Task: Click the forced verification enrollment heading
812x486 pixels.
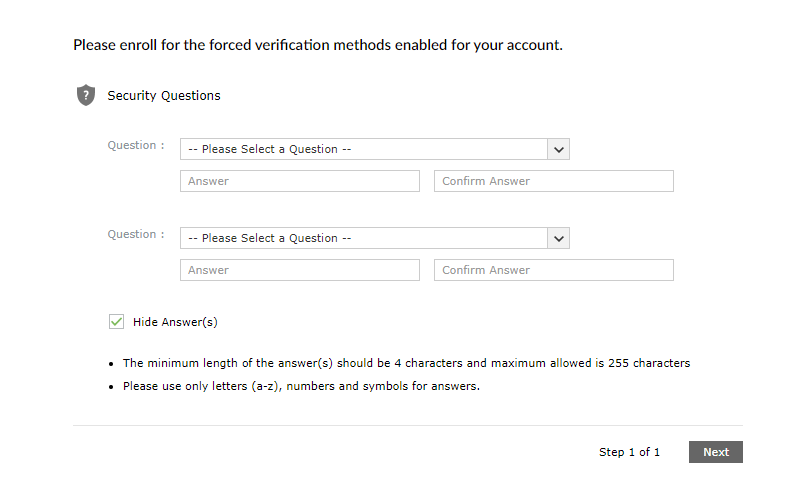Action: click(318, 45)
